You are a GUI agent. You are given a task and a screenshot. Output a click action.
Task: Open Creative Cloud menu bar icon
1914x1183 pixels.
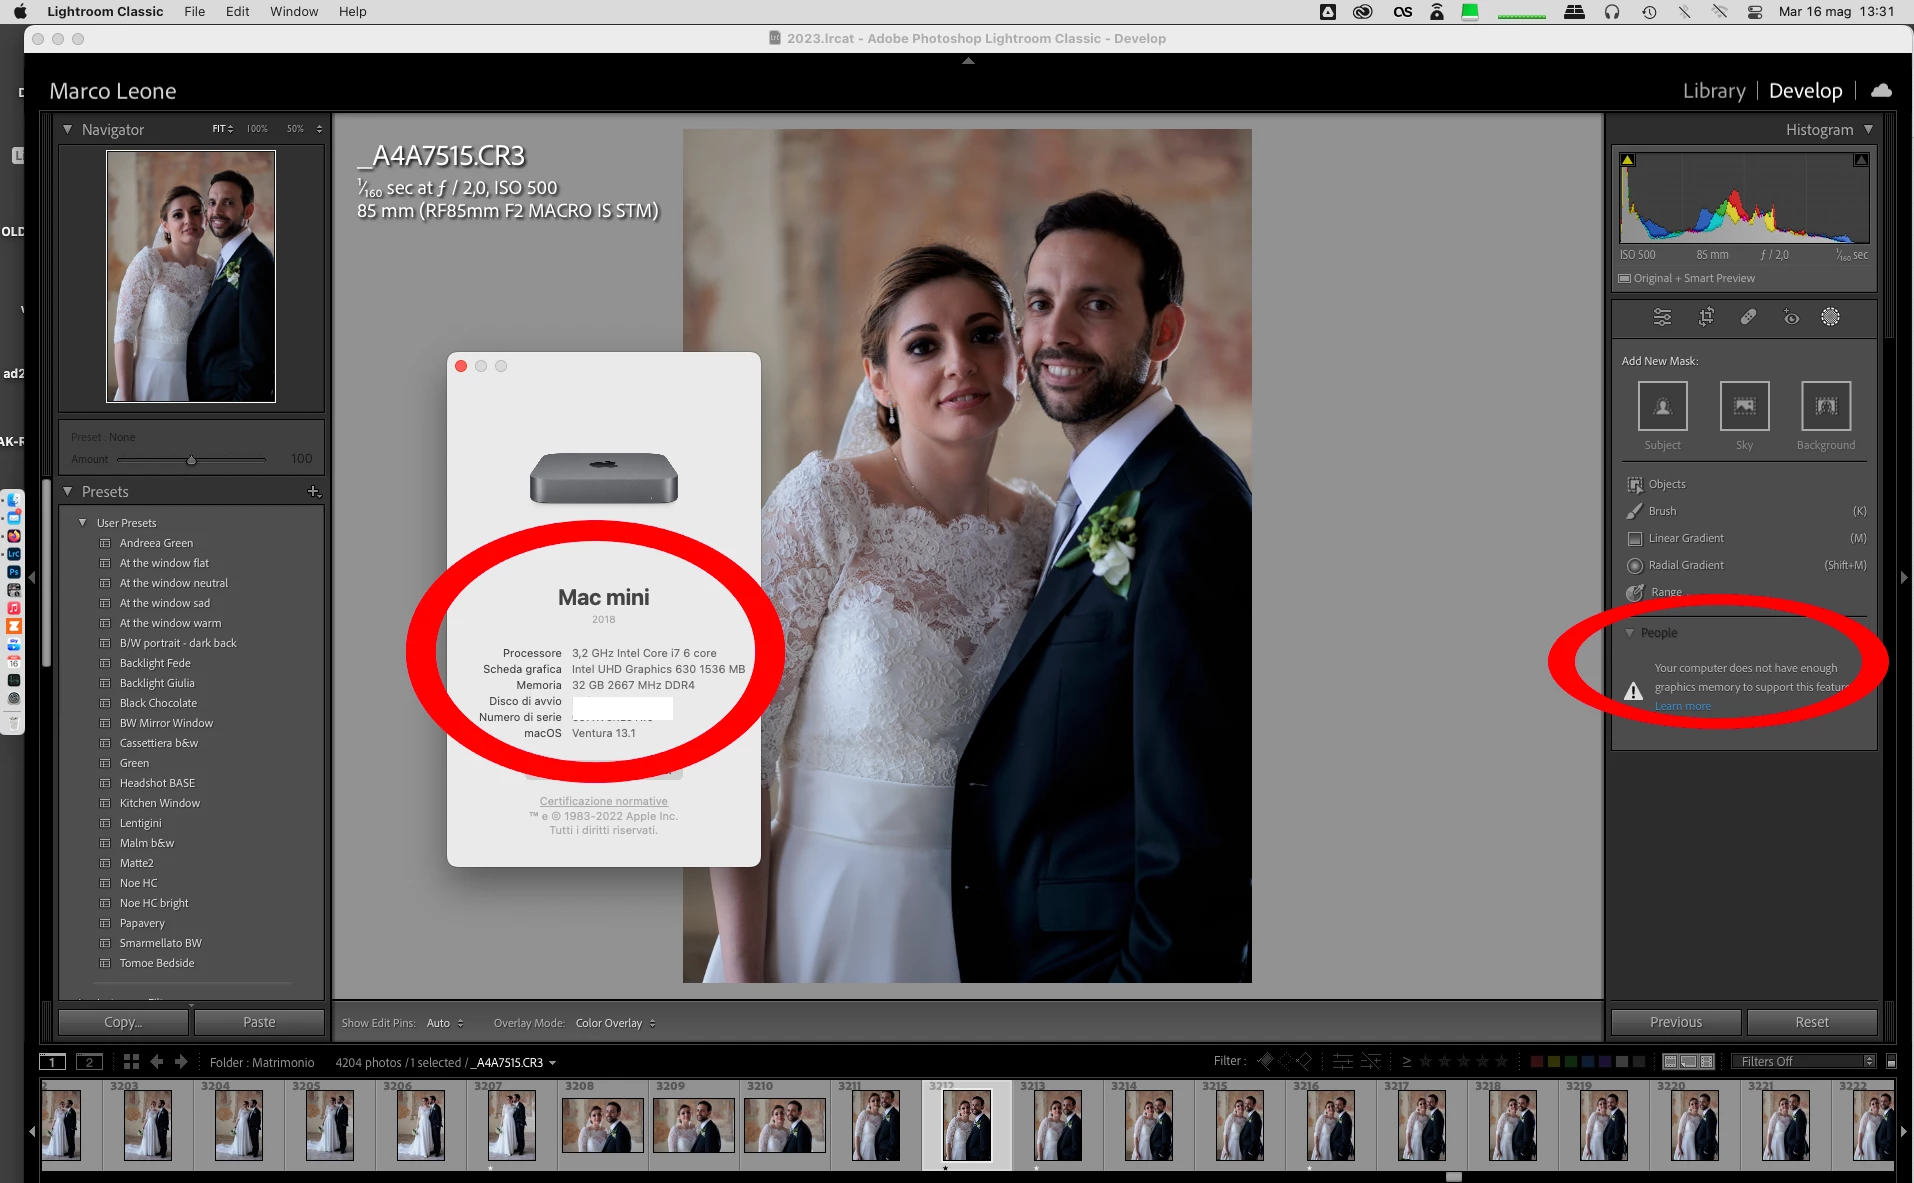[x=1362, y=12]
